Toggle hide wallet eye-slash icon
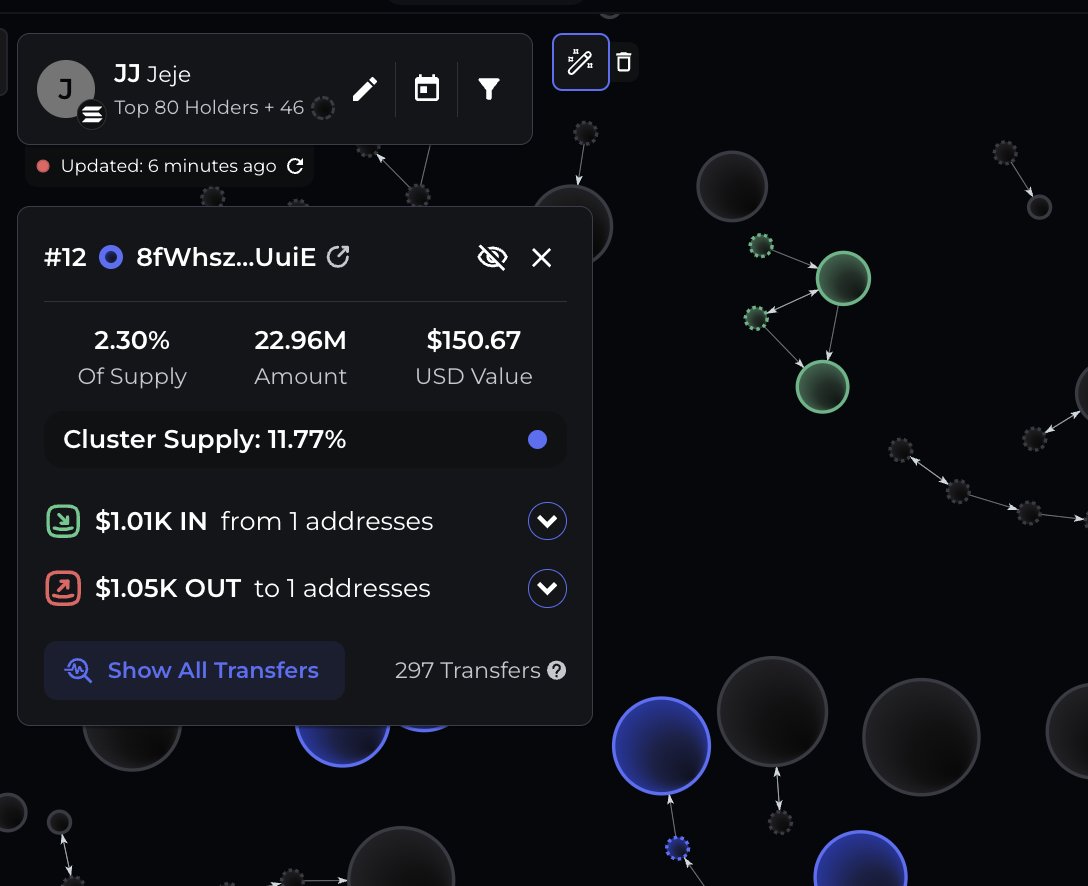This screenshot has width=1088, height=886. pyautogui.click(x=493, y=257)
